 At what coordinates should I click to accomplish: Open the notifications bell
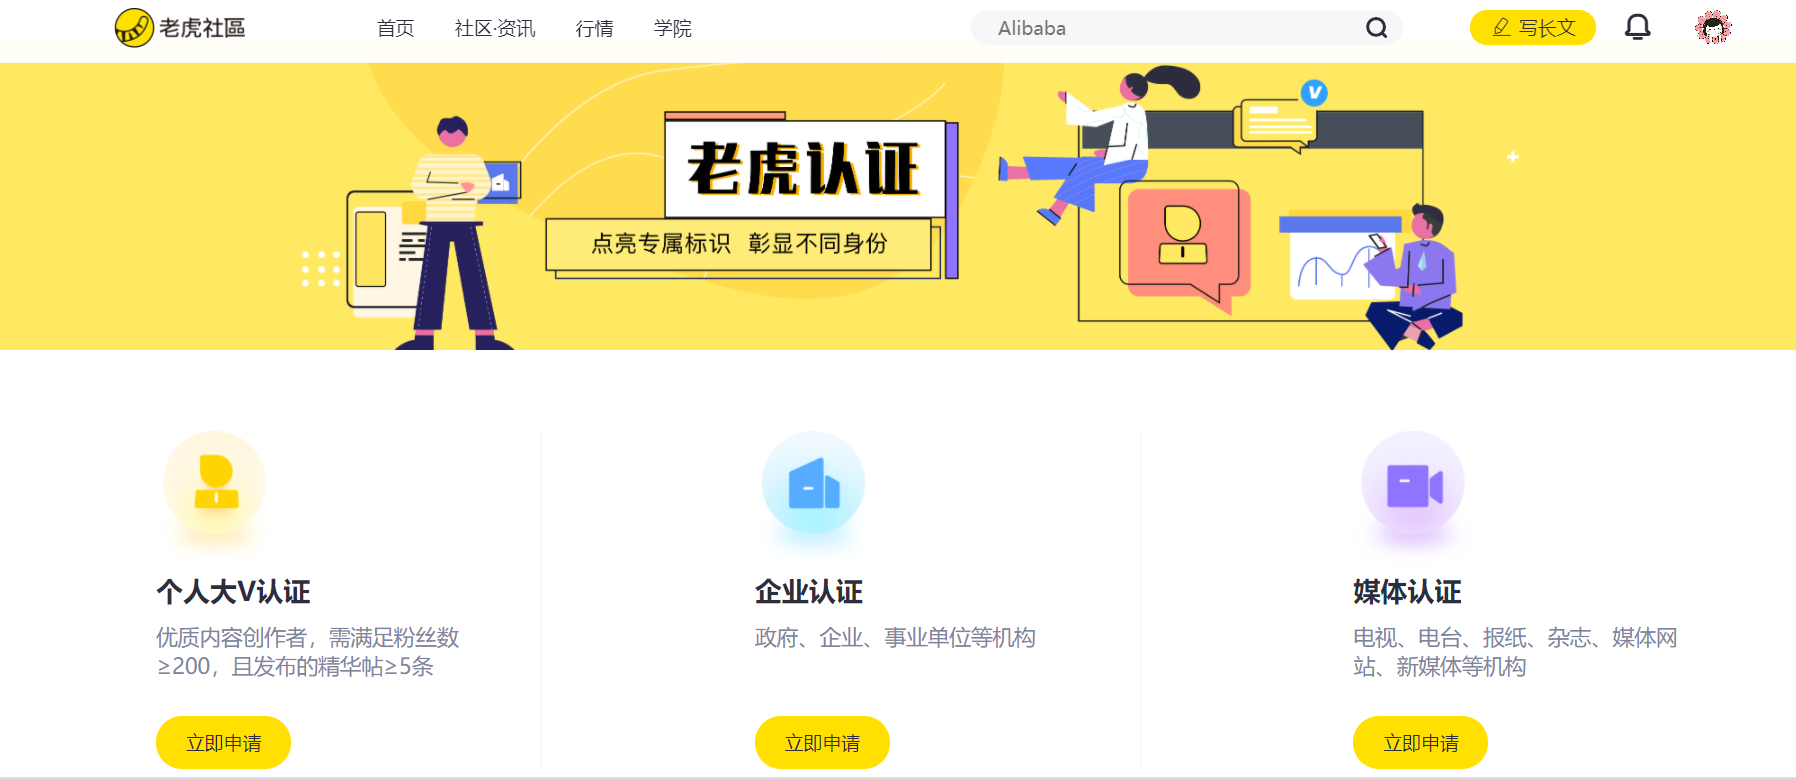click(x=1637, y=27)
